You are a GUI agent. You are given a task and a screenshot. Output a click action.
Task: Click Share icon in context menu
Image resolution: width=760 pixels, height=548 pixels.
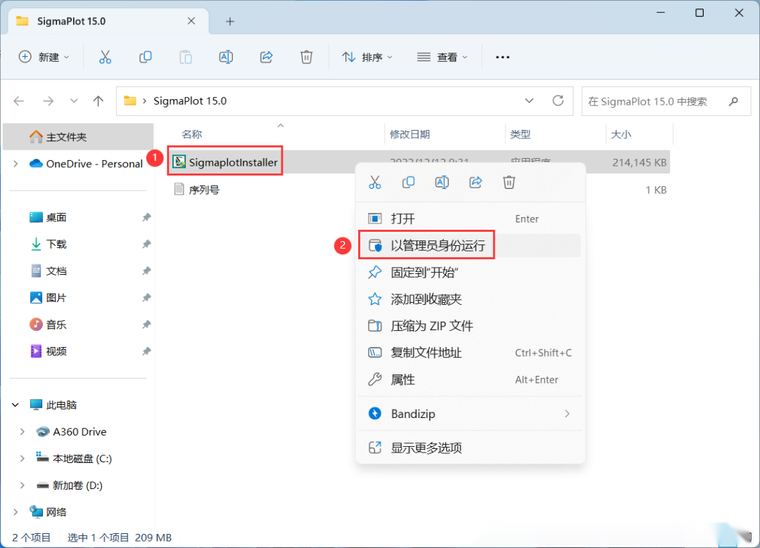point(475,182)
